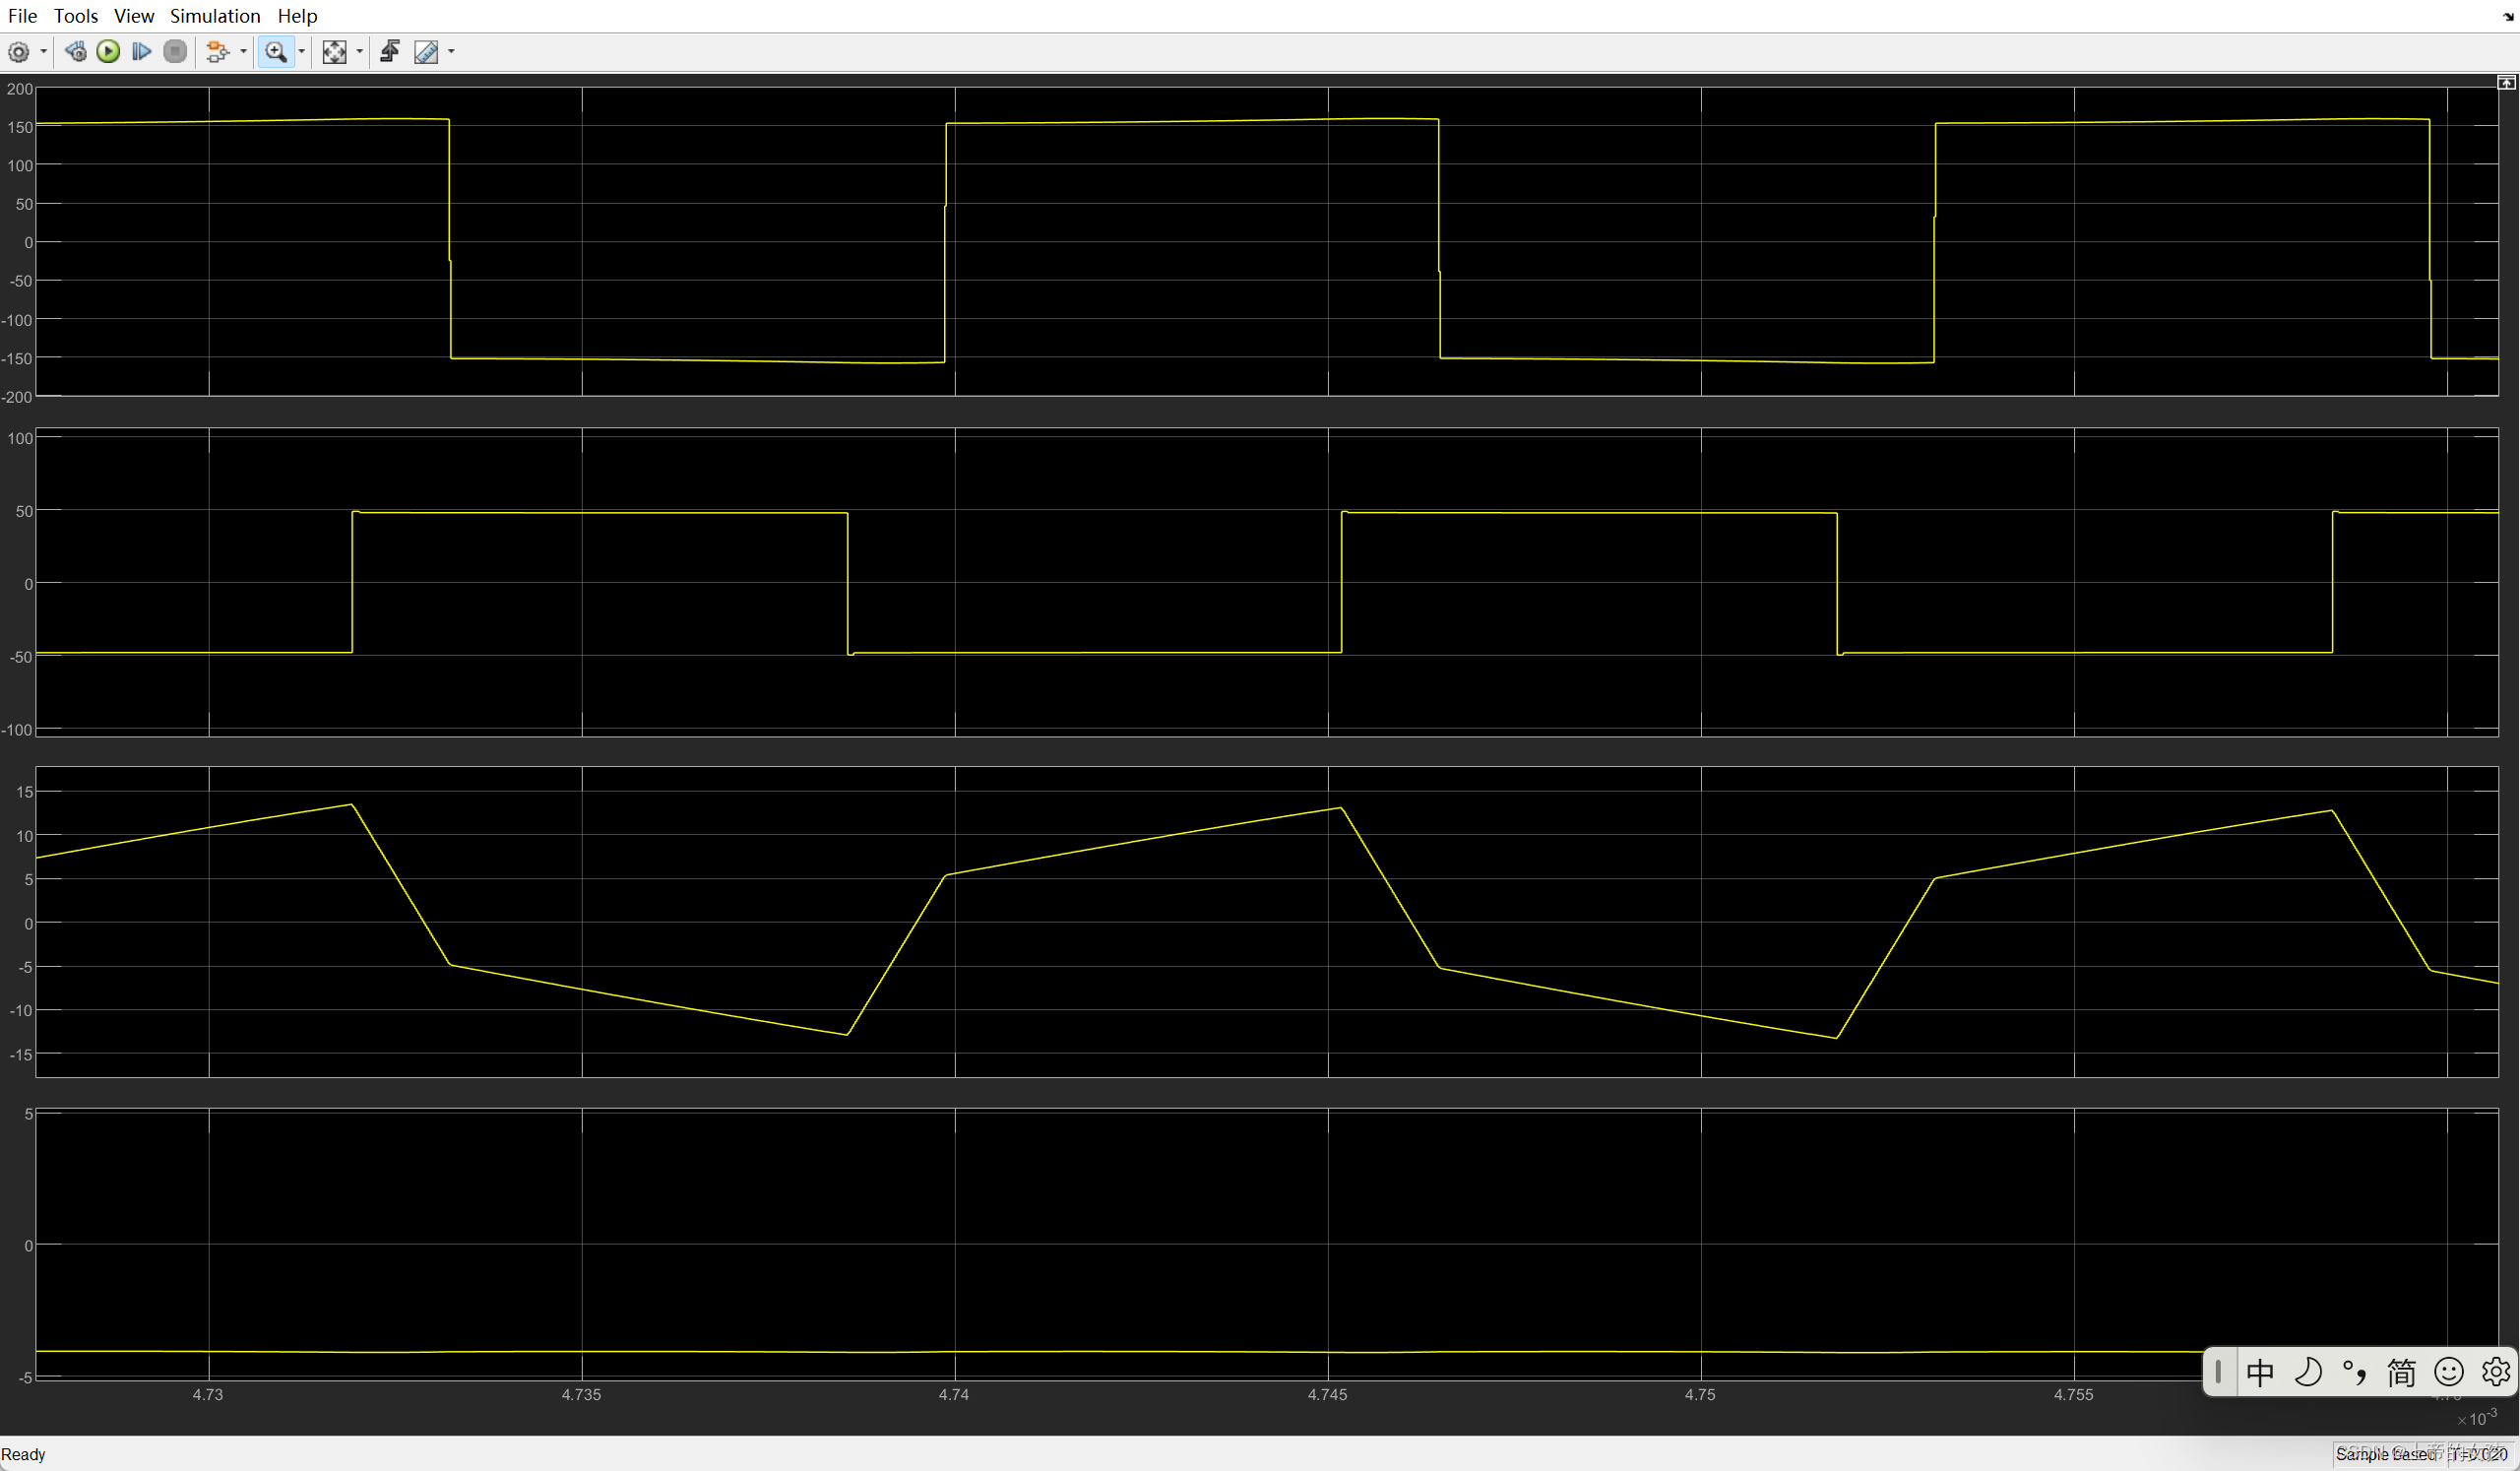Click the Step Forward button
Viewport: 2520px width, 1471px height.
click(141, 52)
